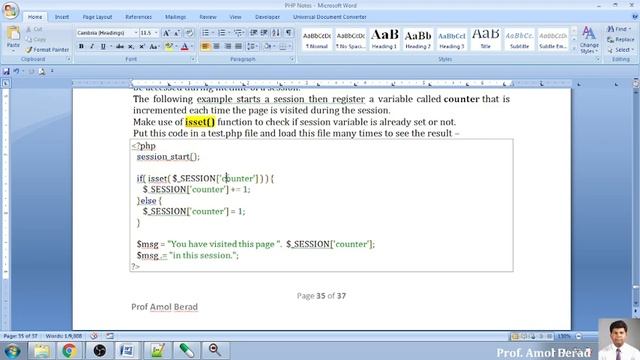Open the font name dropdown

pyautogui.click(x=136, y=33)
